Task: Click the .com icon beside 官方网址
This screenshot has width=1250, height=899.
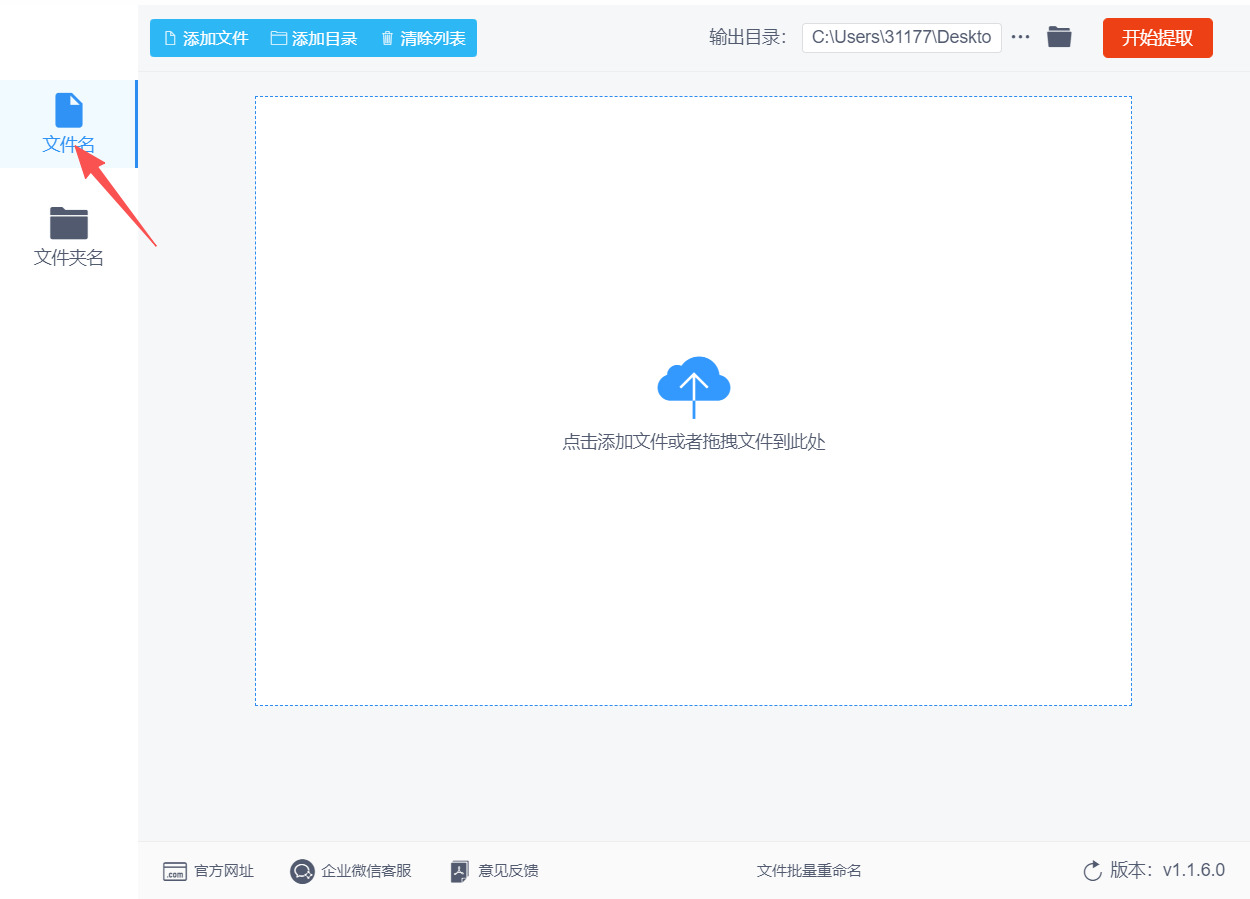Action: pos(174,871)
